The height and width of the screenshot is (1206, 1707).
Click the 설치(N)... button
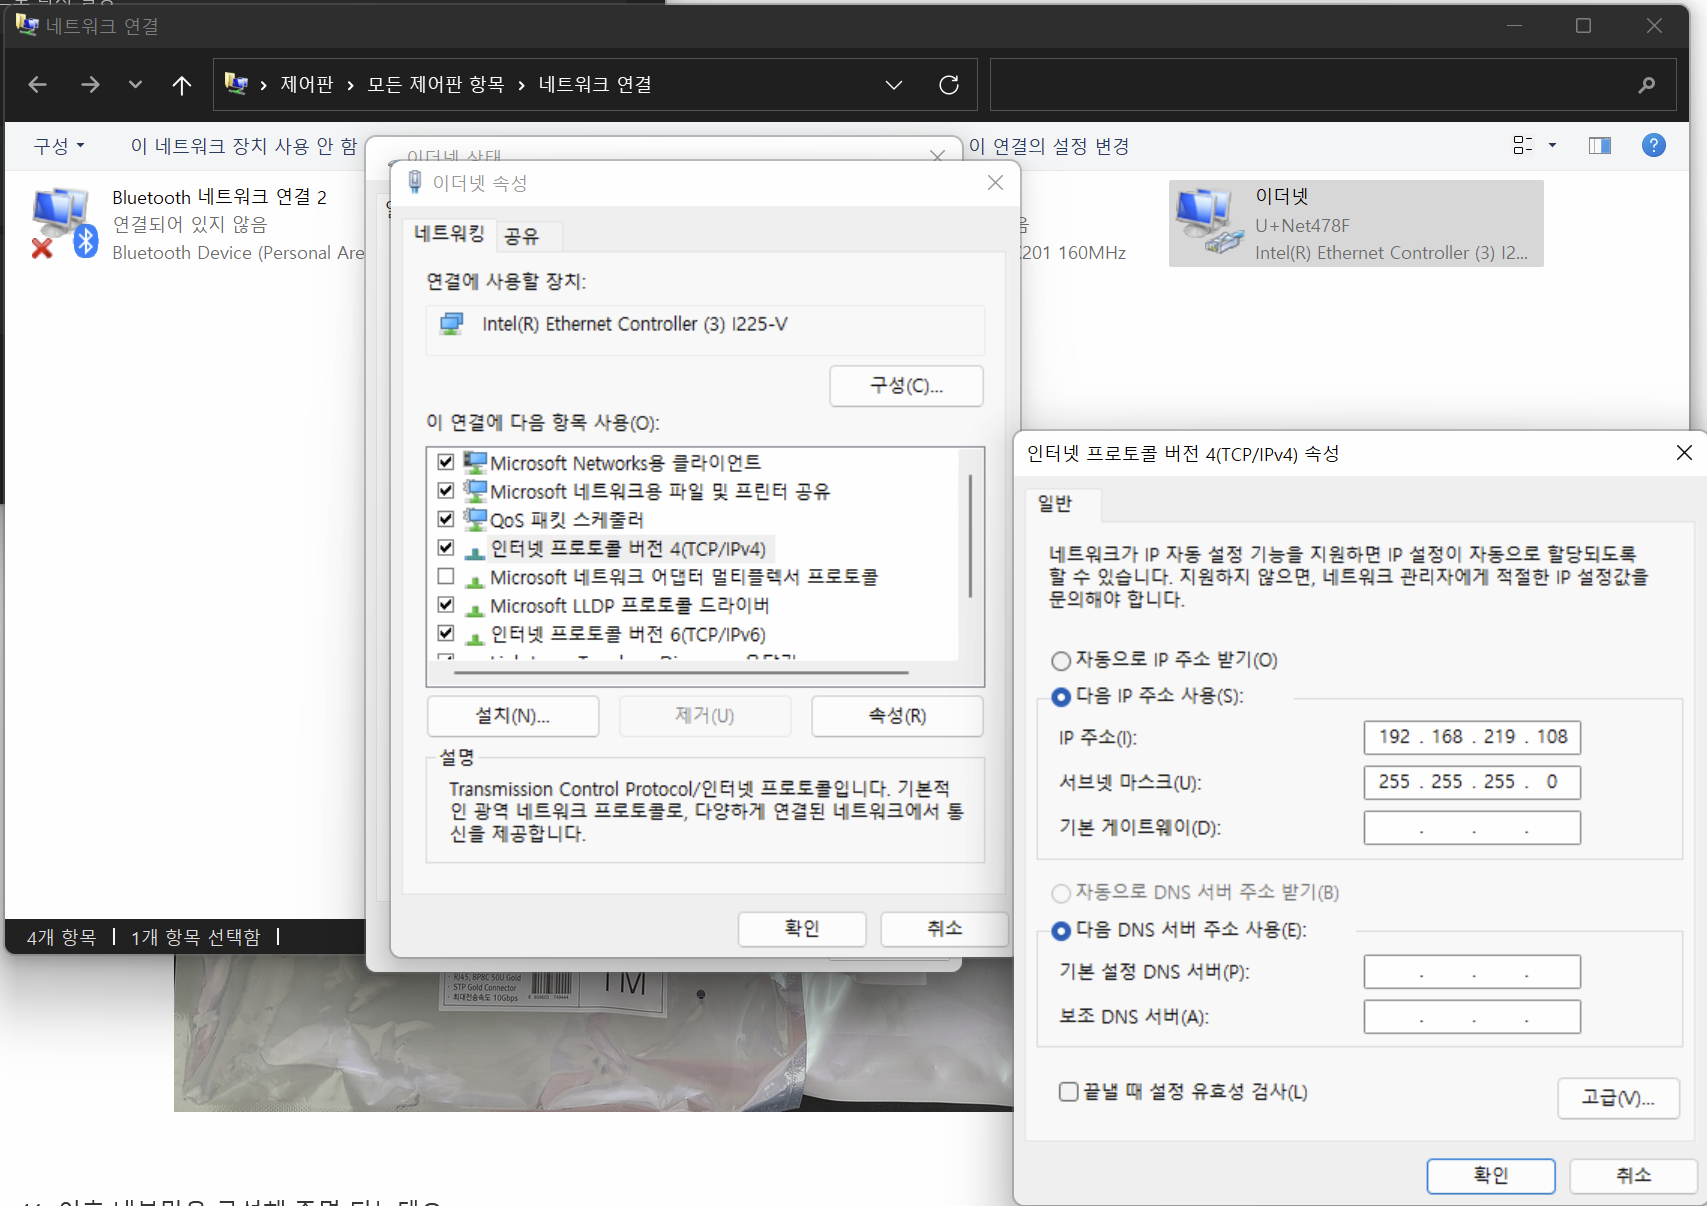pos(513,716)
